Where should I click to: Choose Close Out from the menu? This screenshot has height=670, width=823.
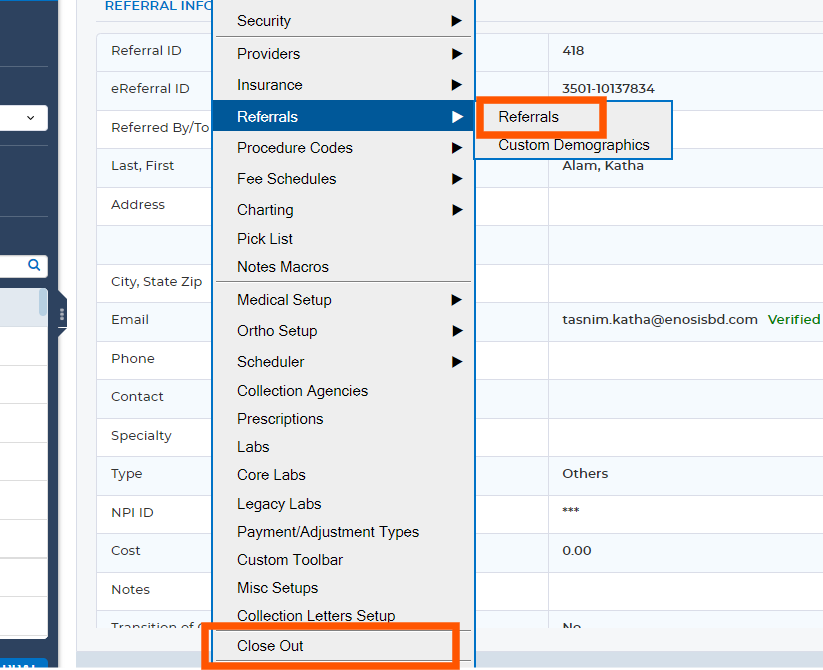pos(343,646)
